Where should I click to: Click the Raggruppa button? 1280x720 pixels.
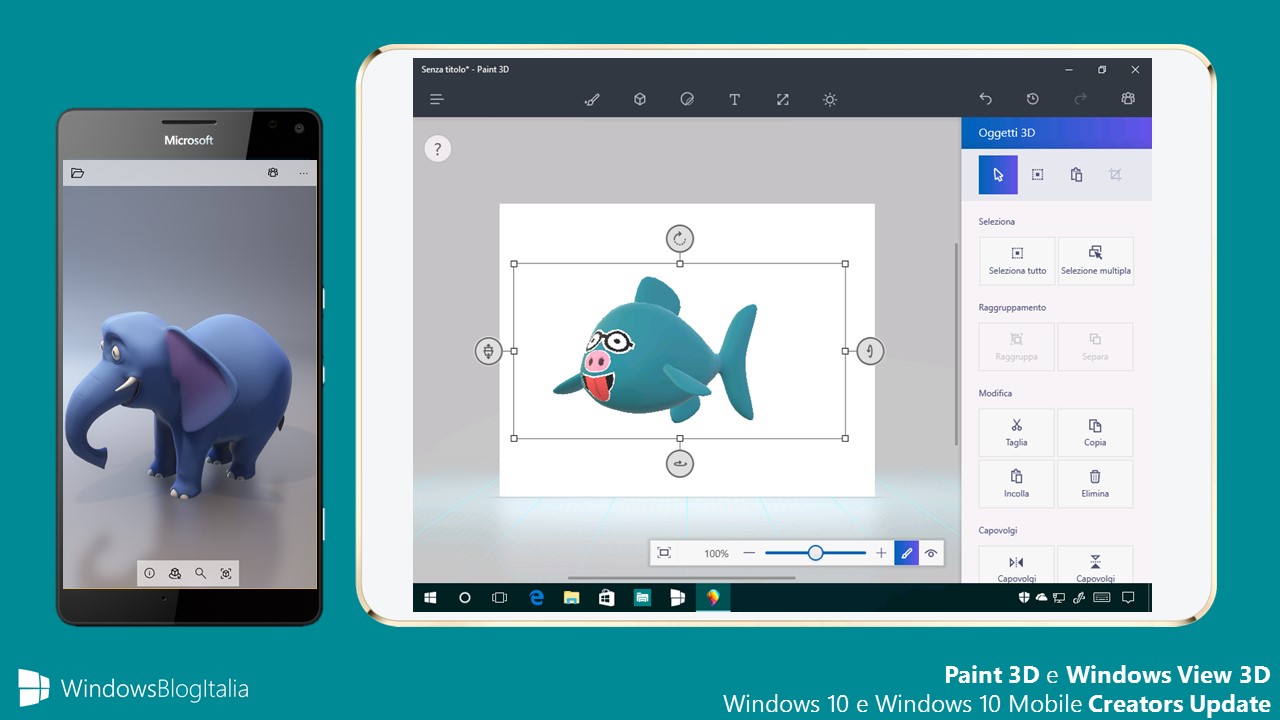[x=1017, y=347]
